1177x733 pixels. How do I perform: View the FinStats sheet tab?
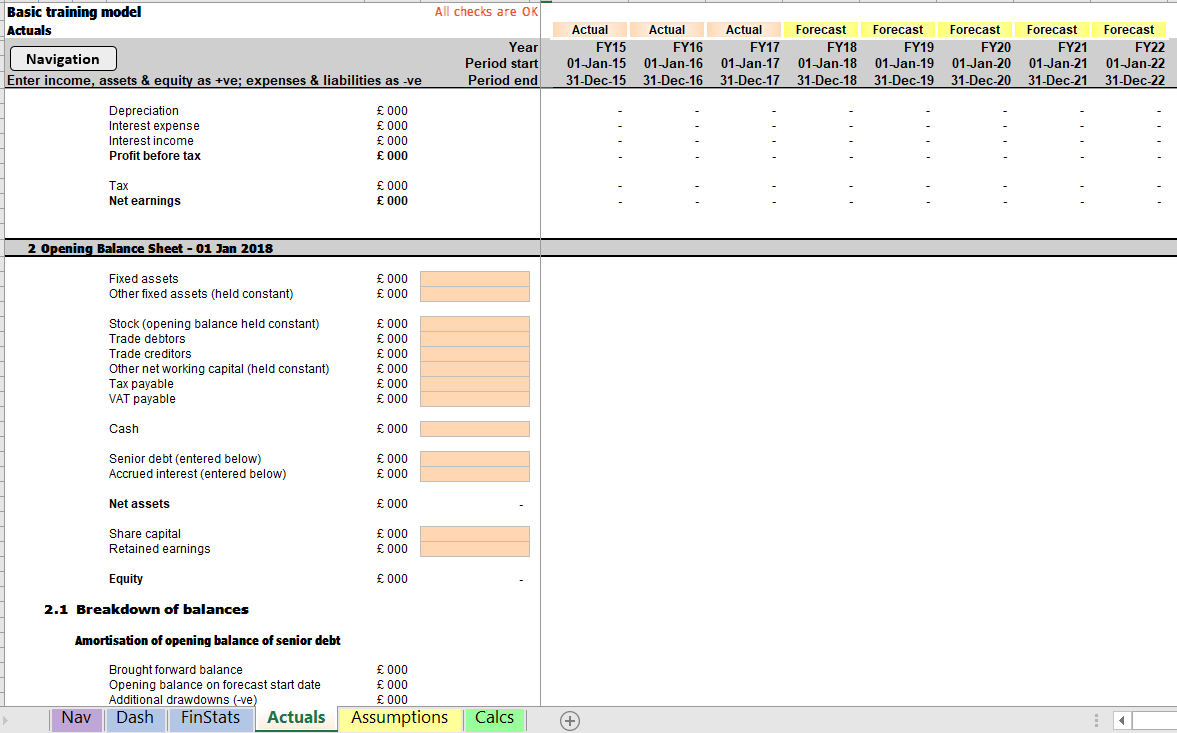point(211,719)
